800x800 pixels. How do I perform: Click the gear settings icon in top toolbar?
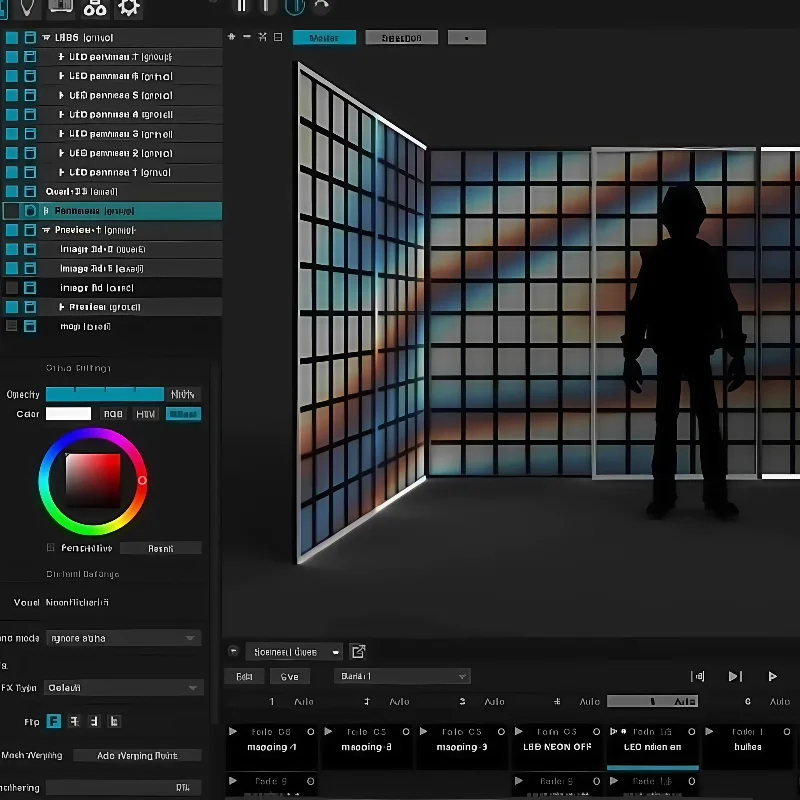129,9
